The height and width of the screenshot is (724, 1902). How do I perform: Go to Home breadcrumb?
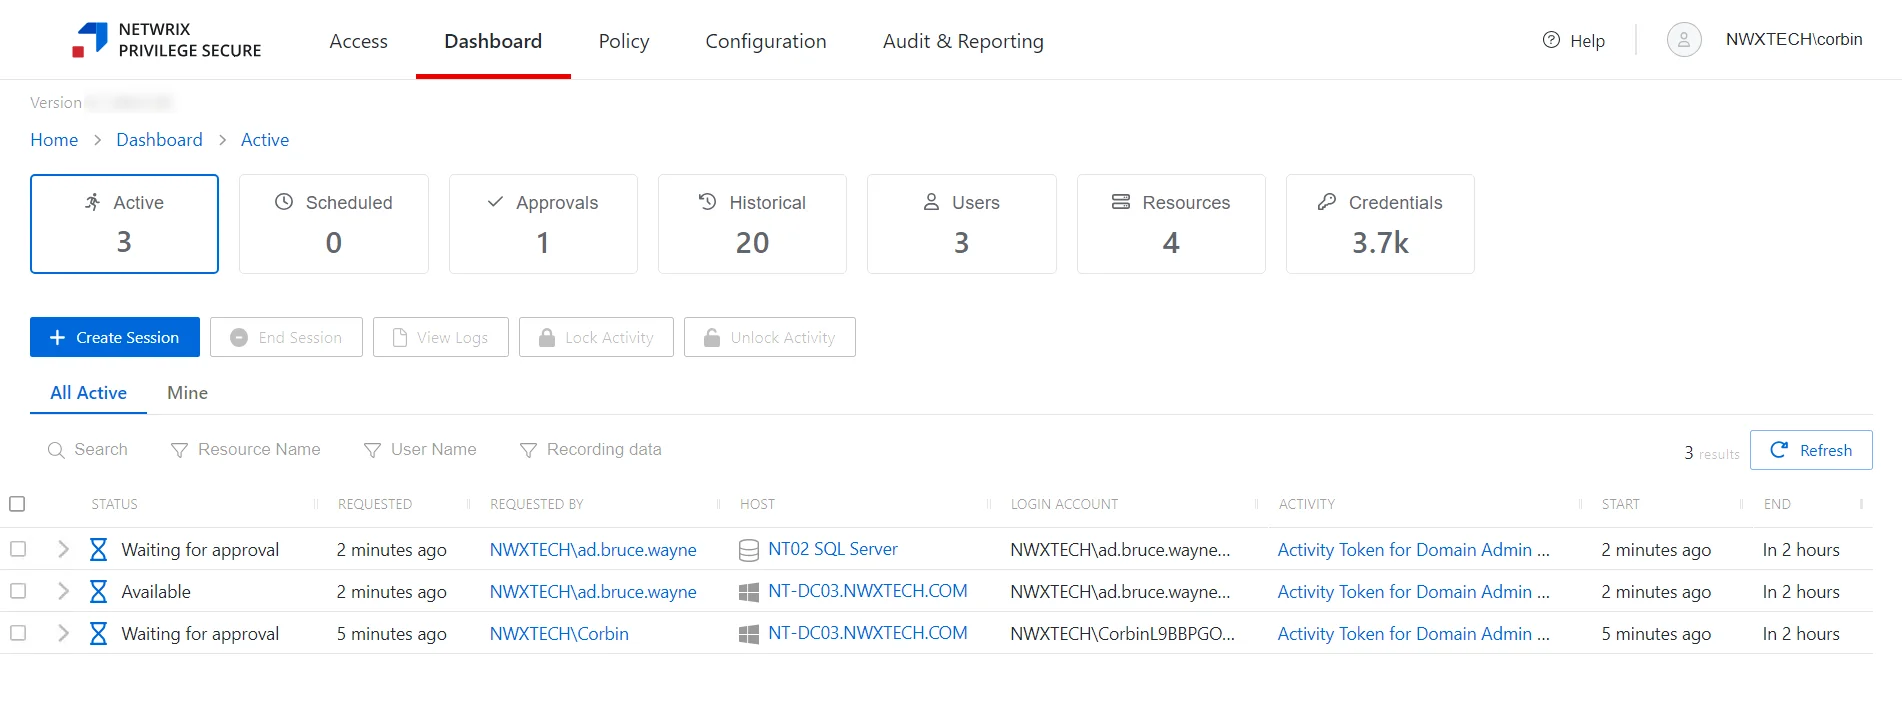point(54,140)
